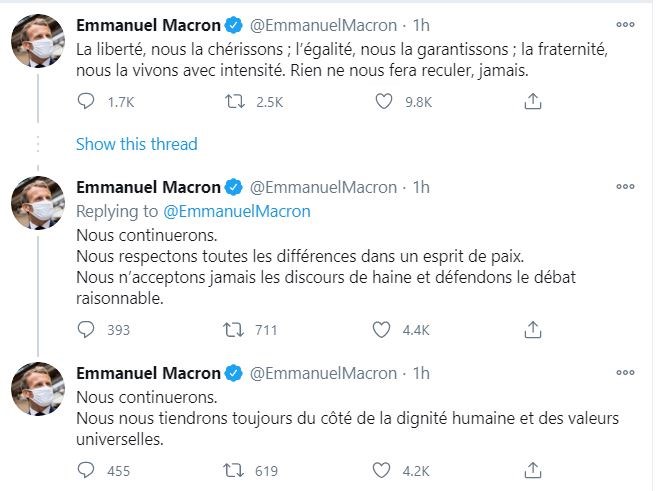Like the tweet with 9.8K likes

(x=384, y=101)
